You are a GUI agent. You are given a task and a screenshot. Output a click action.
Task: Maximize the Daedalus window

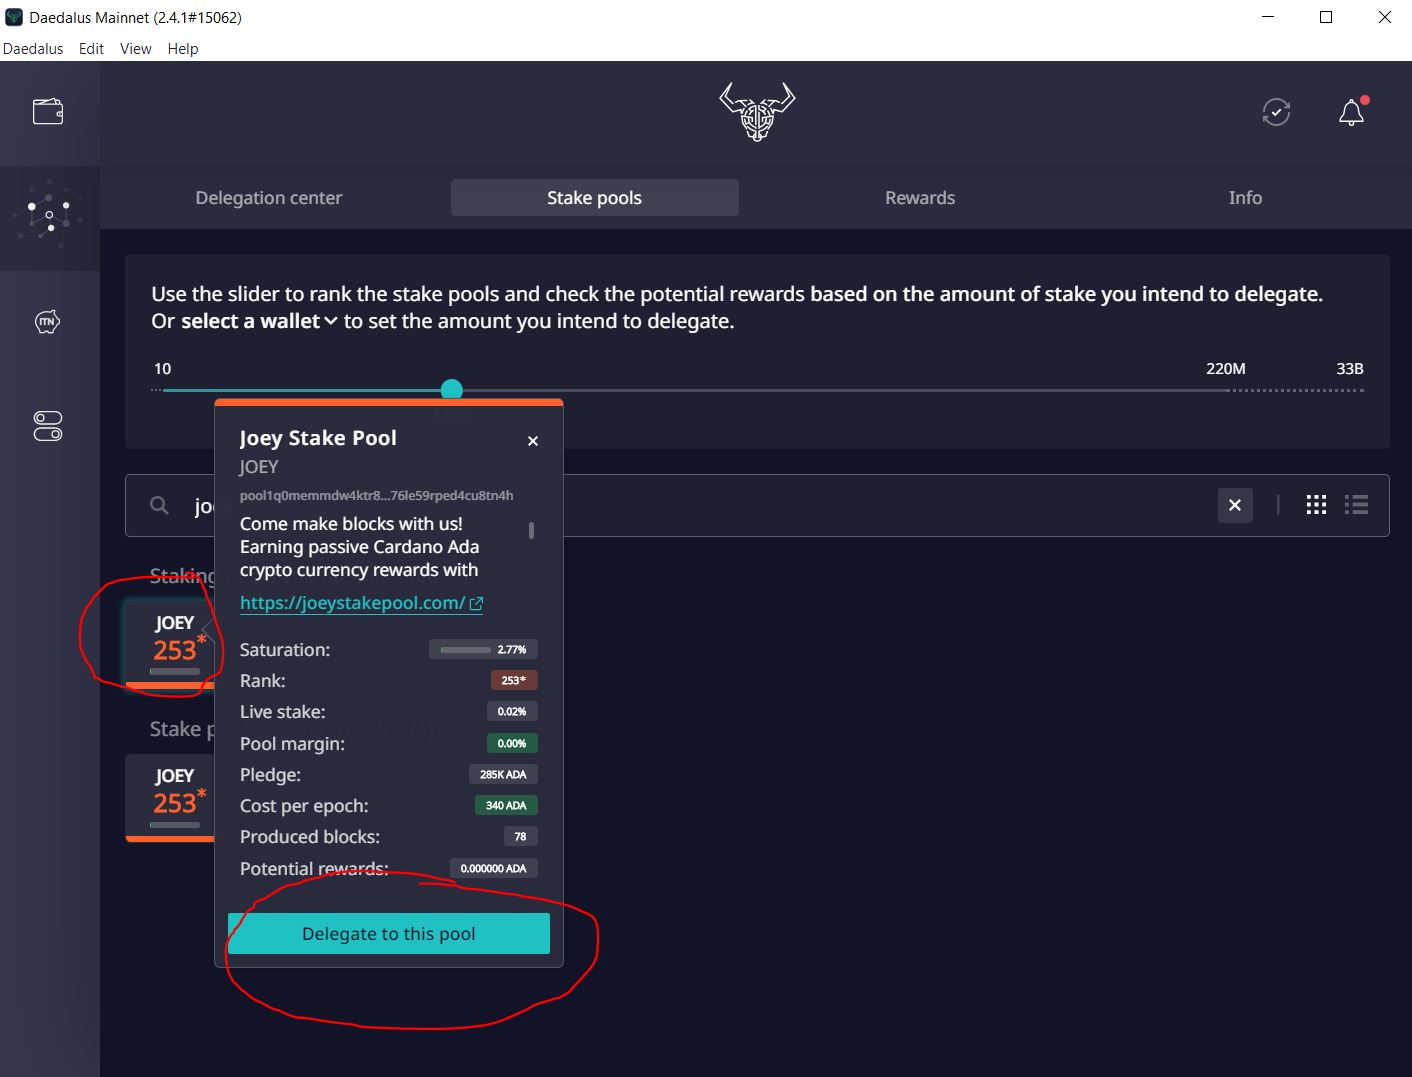pos(1326,17)
